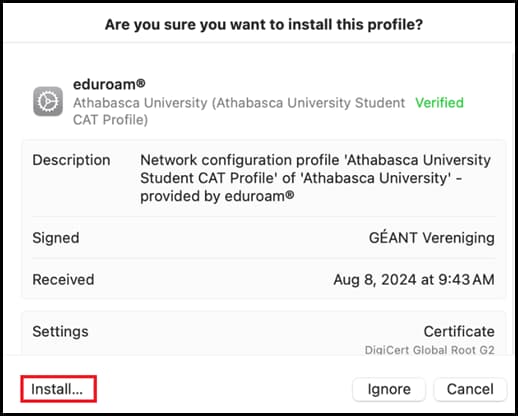Click the green Verified status label

click(439, 103)
